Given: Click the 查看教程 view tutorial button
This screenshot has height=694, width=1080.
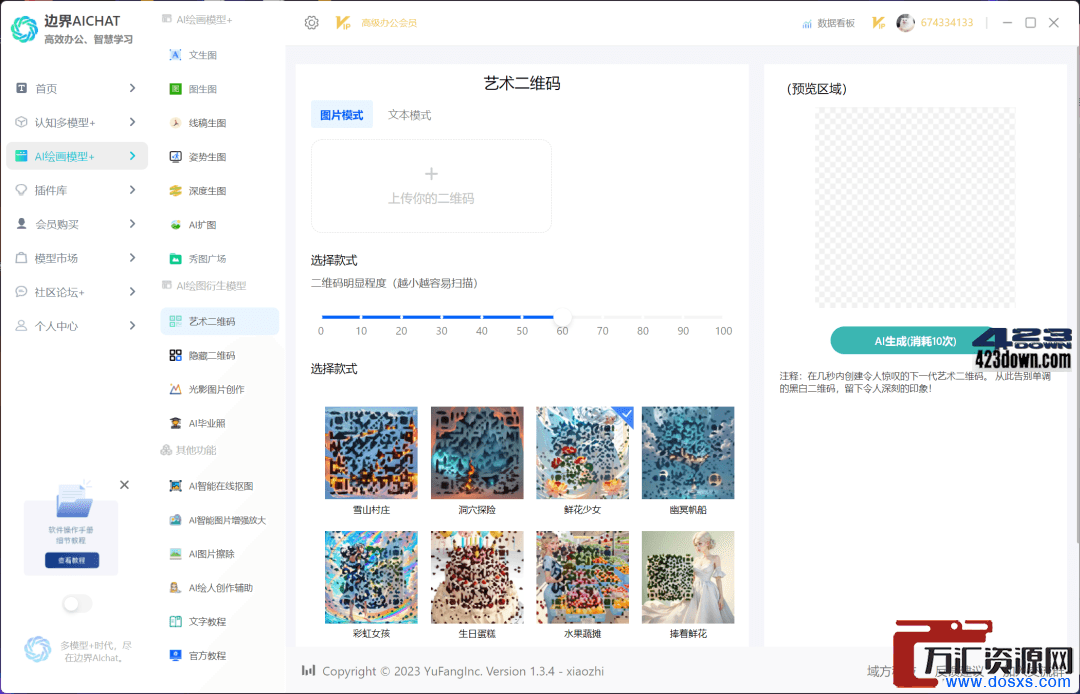Looking at the screenshot, I should (72, 560).
